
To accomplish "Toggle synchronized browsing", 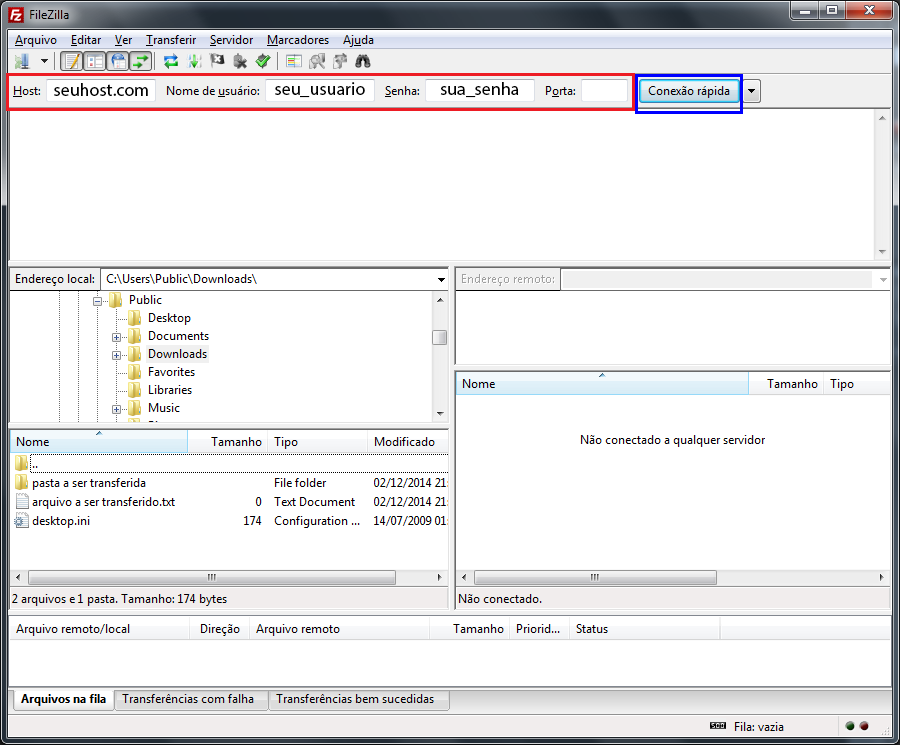I will 340,61.
